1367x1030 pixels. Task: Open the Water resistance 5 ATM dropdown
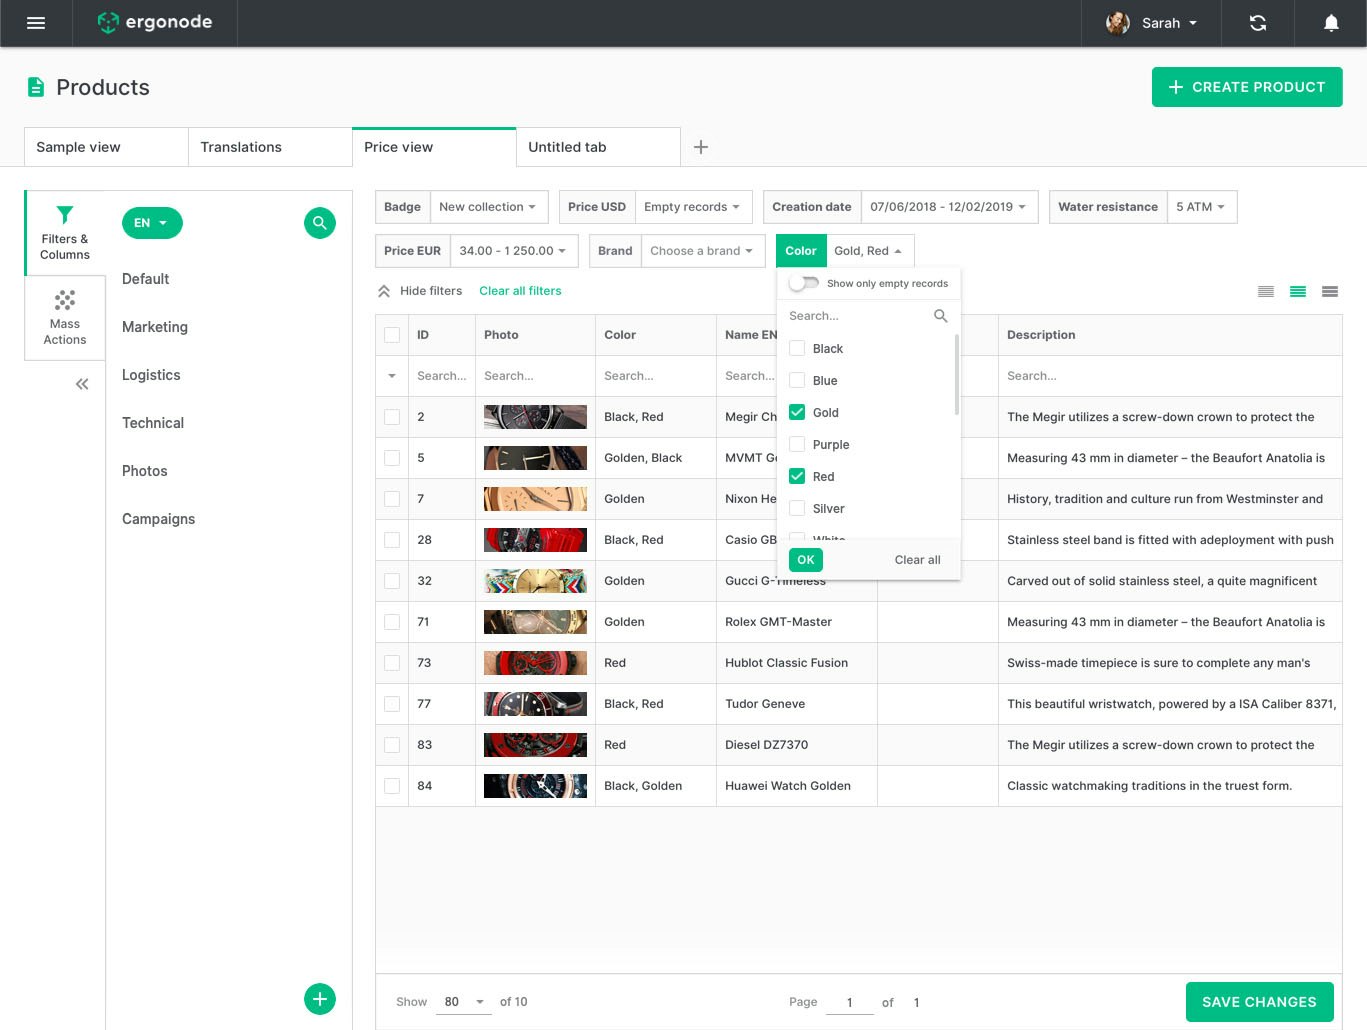pyautogui.click(x=1200, y=207)
